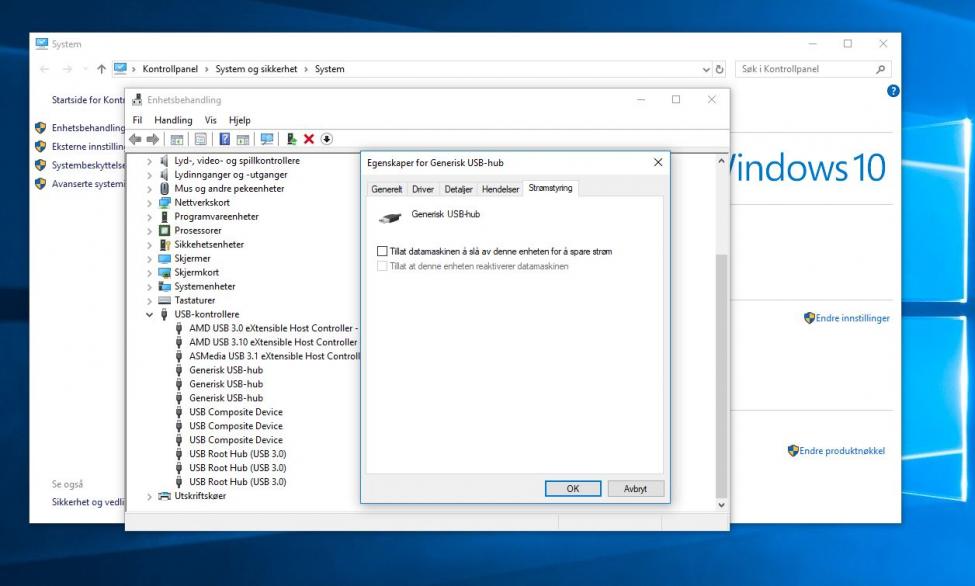The width and height of the screenshot is (975, 586).
Task: Select the Systemenheter category icon
Action: pyautogui.click(x=164, y=287)
